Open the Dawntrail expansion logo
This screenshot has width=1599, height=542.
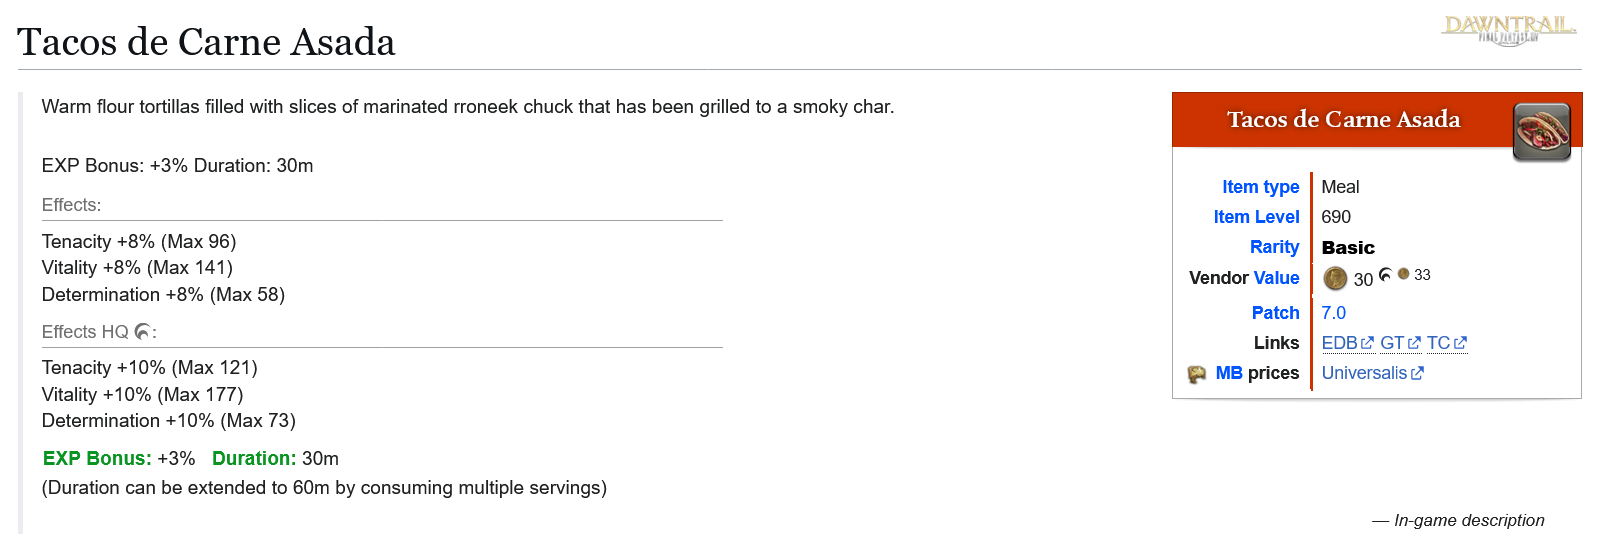point(1508,30)
